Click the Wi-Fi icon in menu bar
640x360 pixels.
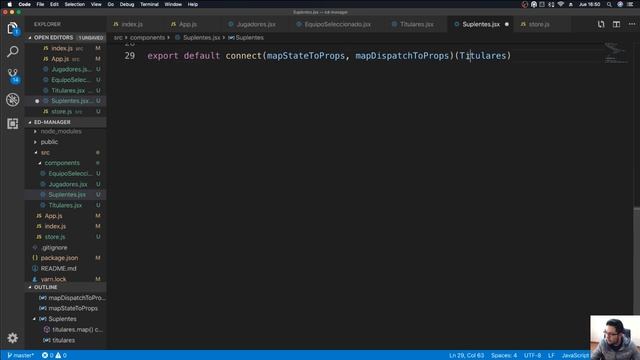click(x=561, y=4)
